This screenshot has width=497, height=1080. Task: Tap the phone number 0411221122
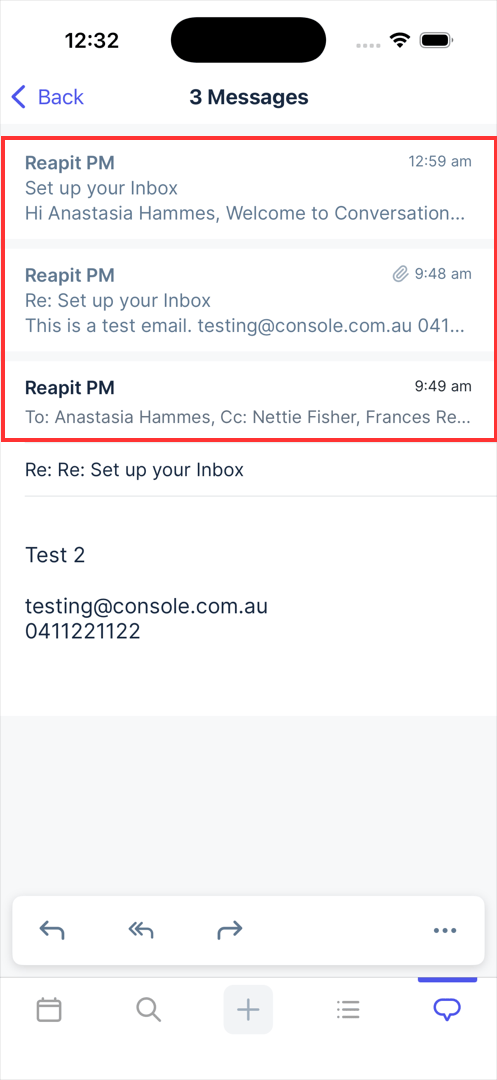[x=83, y=631]
